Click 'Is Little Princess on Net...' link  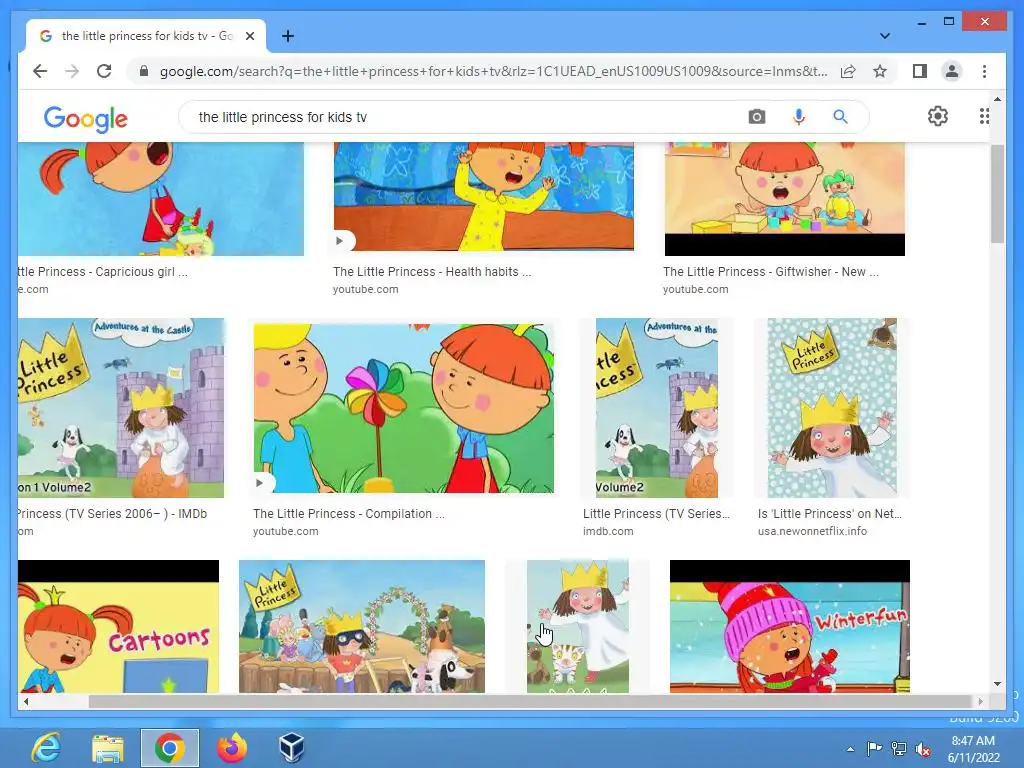(x=829, y=513)
